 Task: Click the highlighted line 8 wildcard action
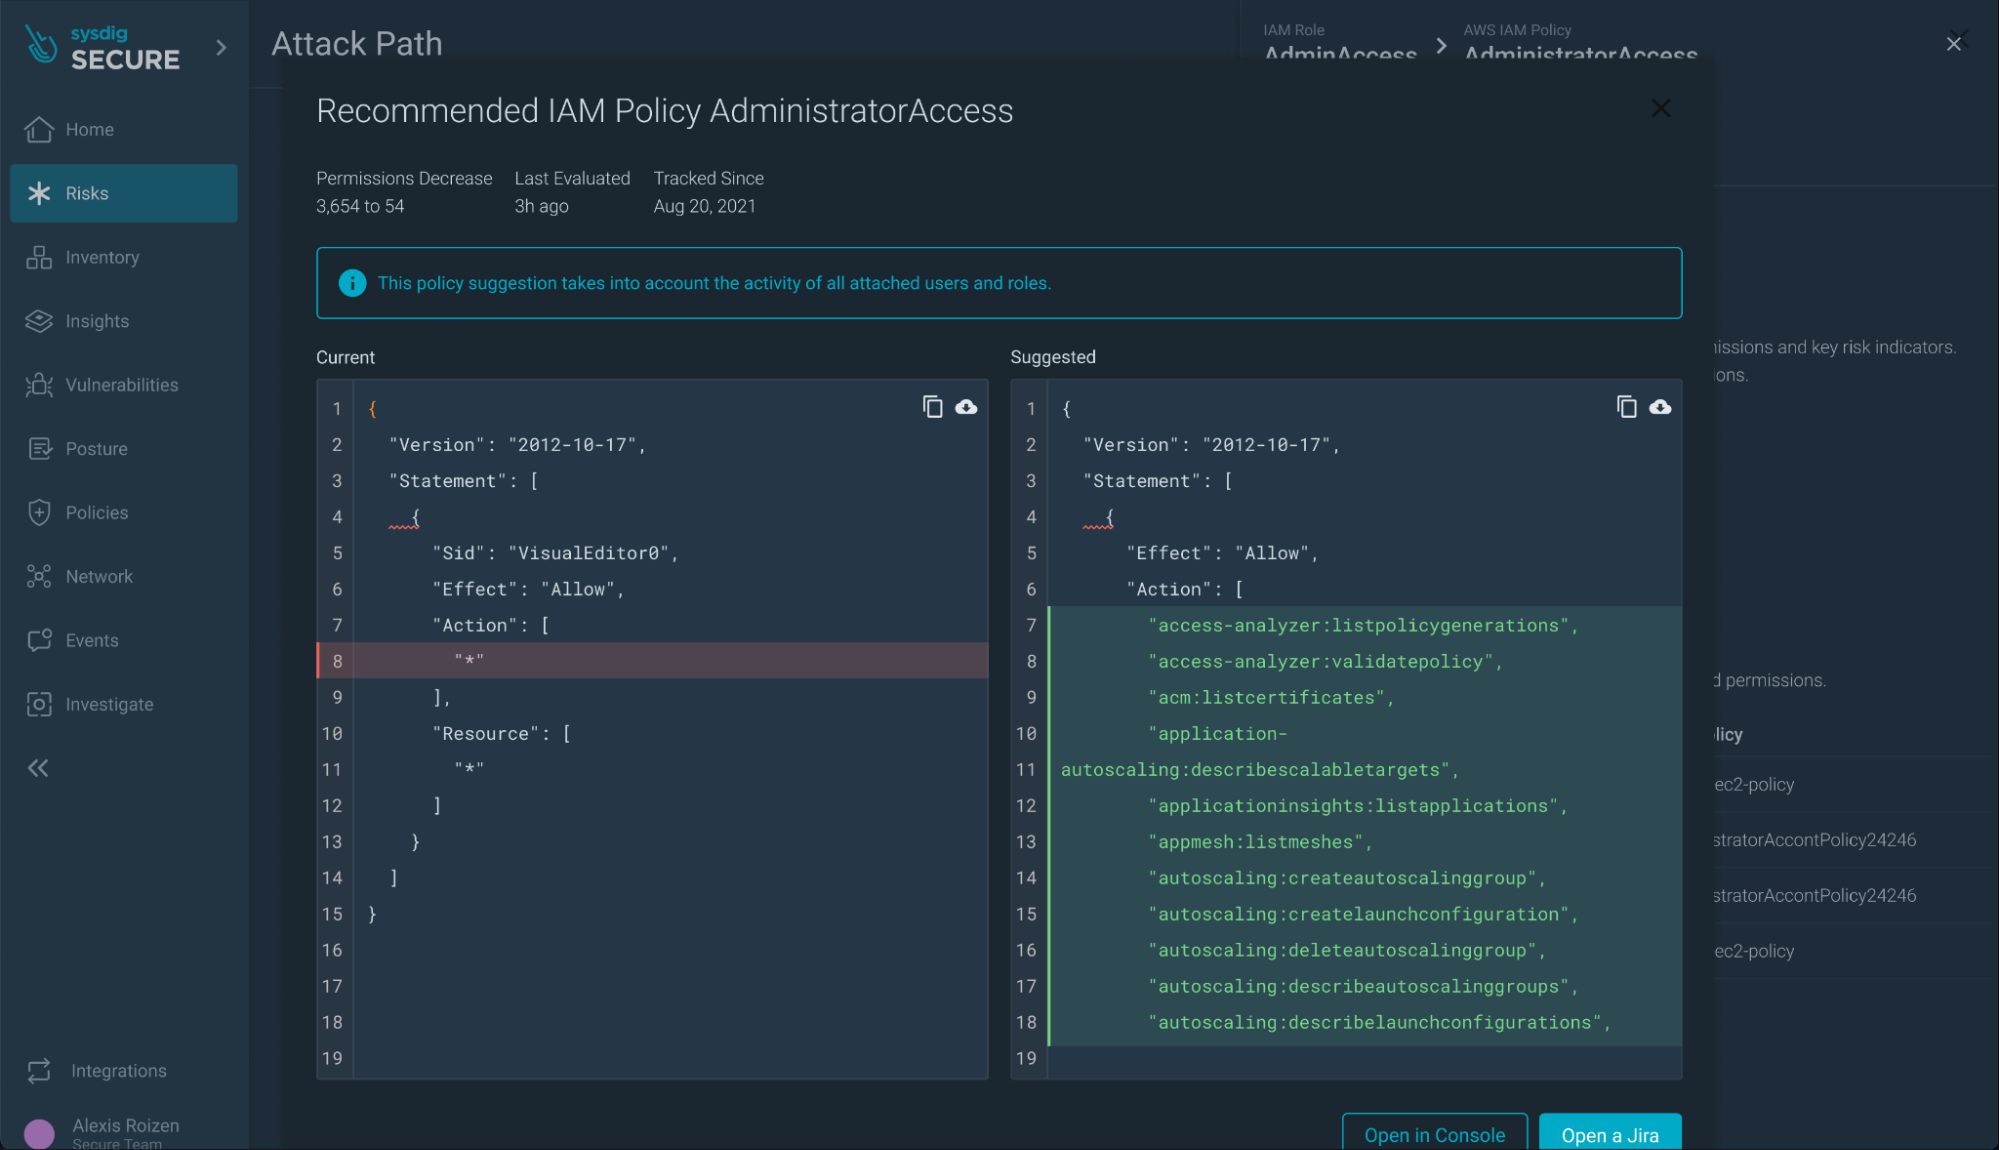coord(652,661)
